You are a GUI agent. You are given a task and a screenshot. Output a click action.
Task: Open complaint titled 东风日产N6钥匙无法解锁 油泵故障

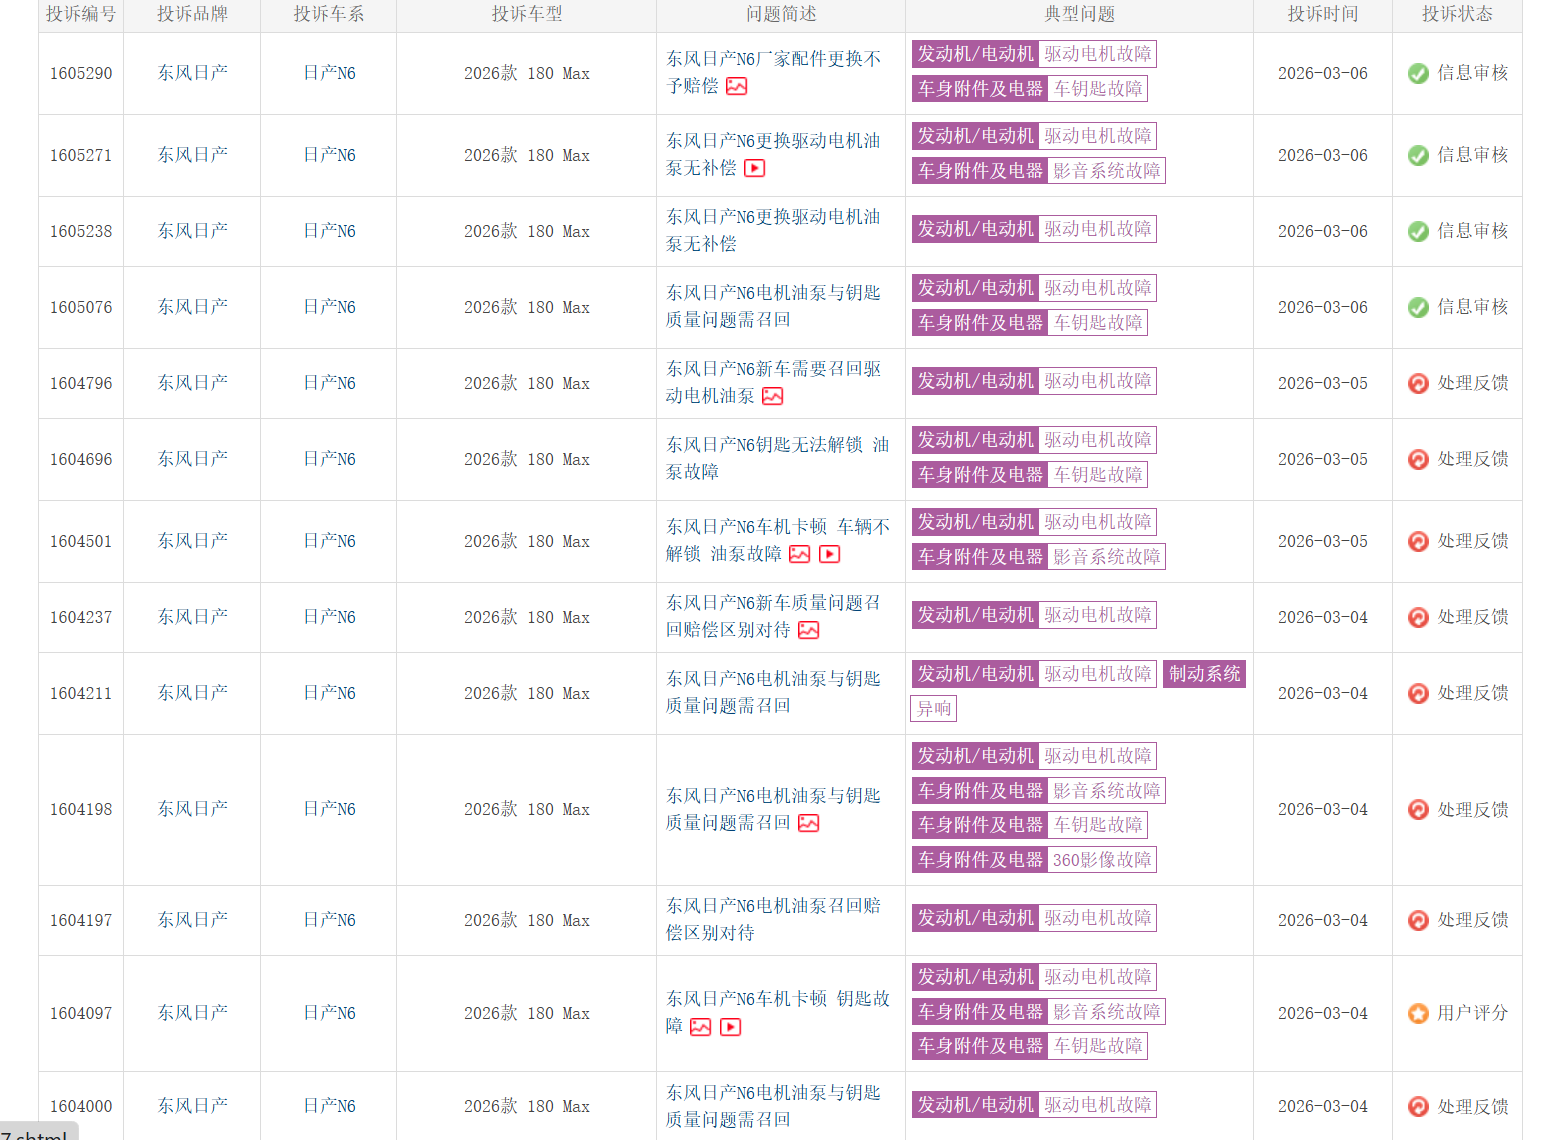[777, 458]
